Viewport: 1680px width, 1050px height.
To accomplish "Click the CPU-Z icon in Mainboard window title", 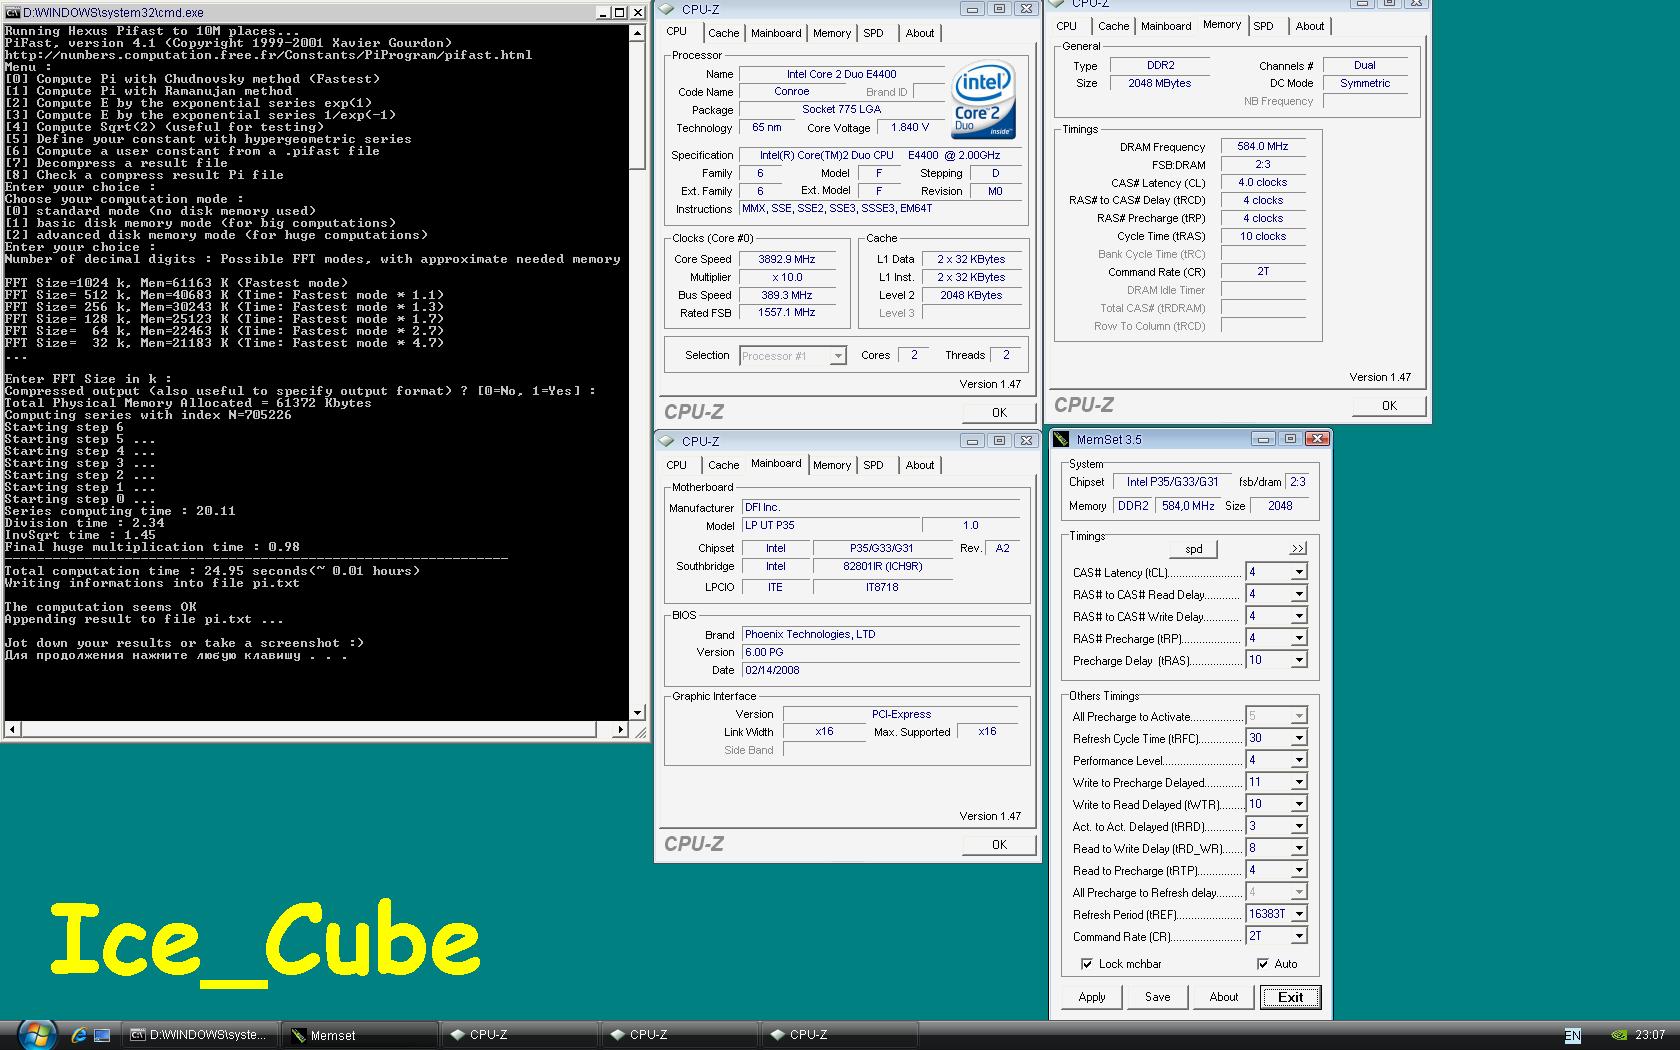I will coord(667,441).
